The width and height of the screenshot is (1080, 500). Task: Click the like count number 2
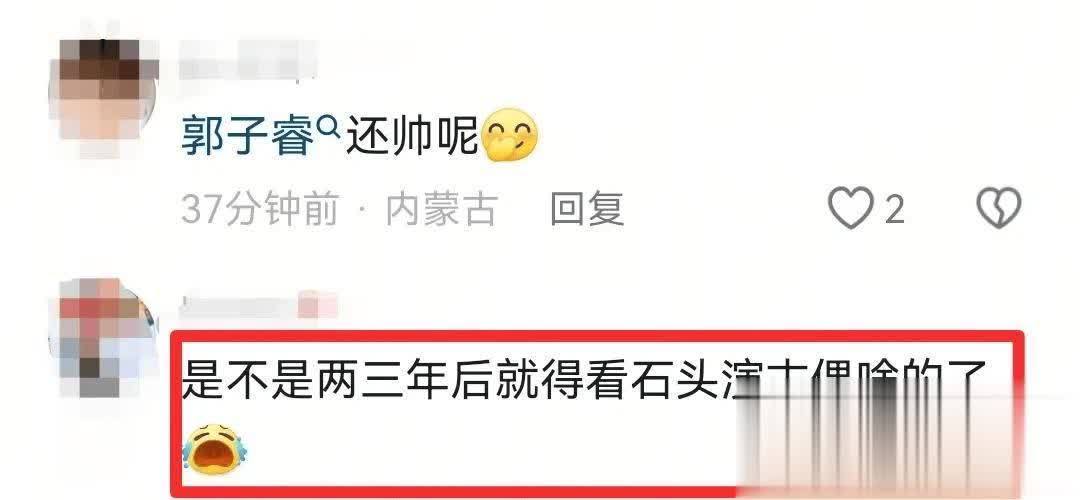[x=893, y=209]
